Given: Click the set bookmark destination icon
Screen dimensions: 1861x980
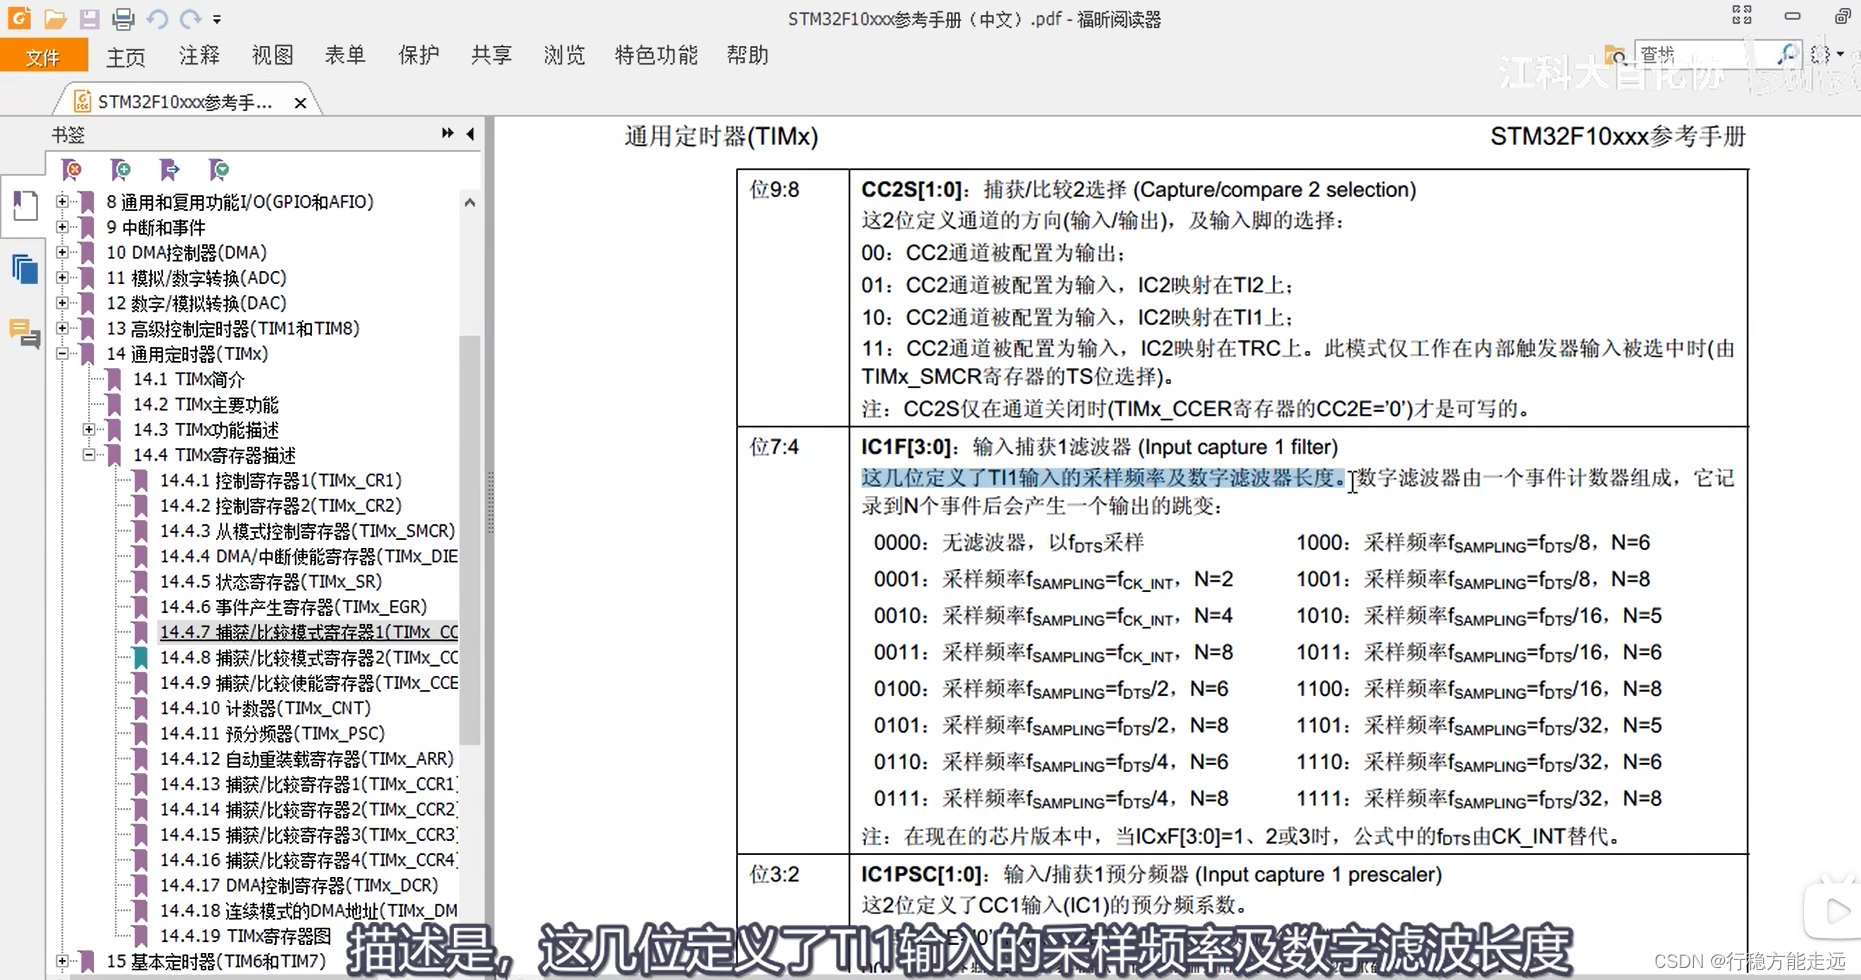Looking at the screenshot, I should [x=169, y=170].
